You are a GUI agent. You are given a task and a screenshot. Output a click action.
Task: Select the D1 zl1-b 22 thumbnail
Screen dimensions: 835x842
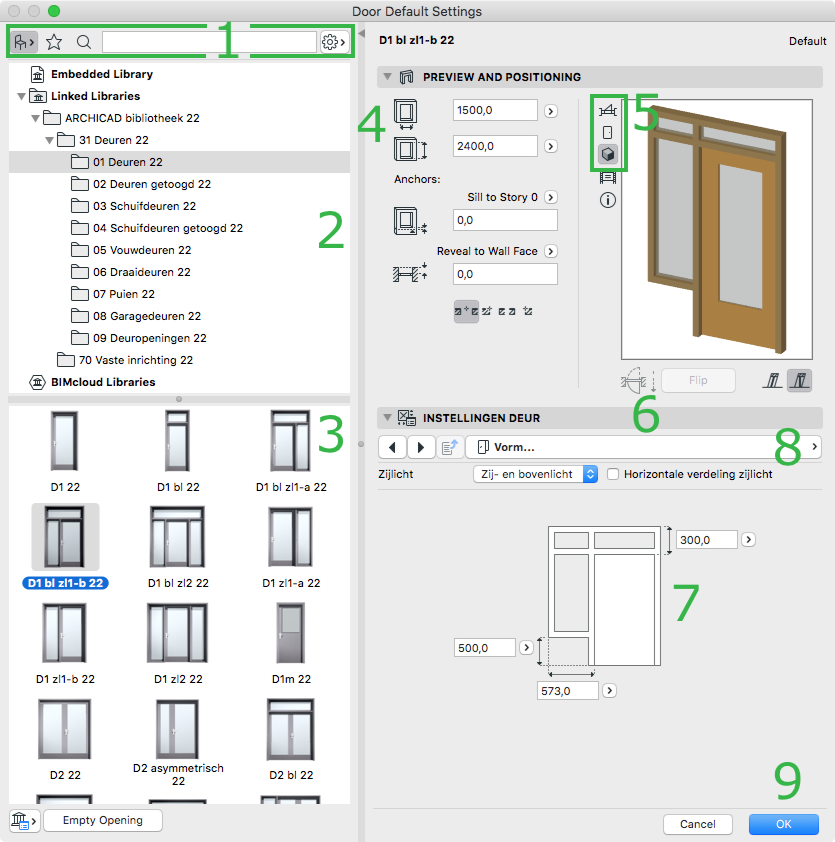pos(65,634)
